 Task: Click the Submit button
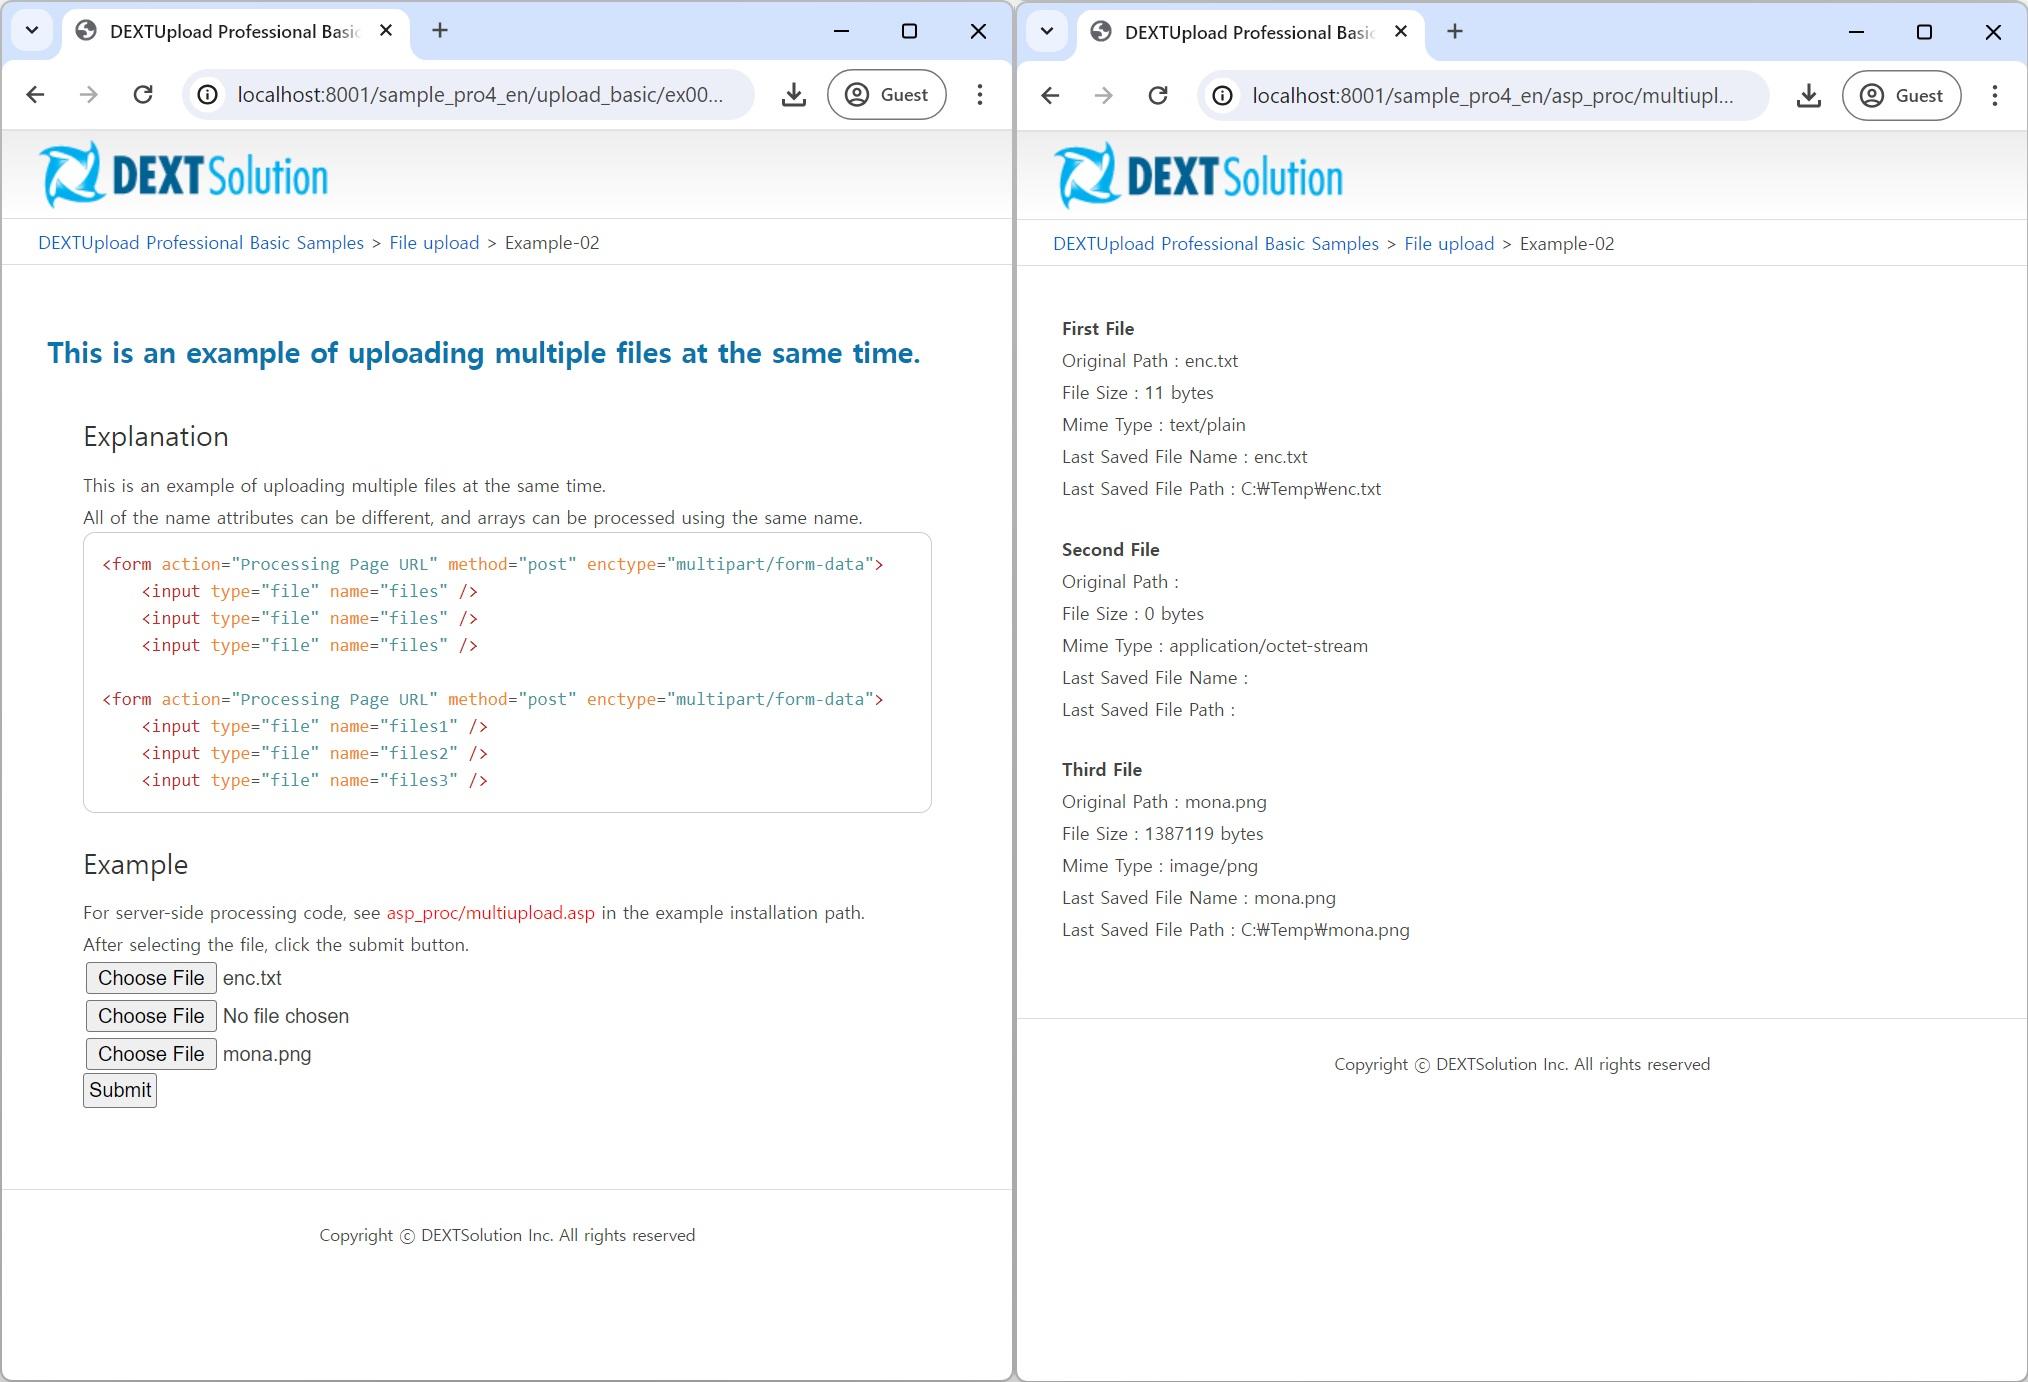coord(120,1090)
